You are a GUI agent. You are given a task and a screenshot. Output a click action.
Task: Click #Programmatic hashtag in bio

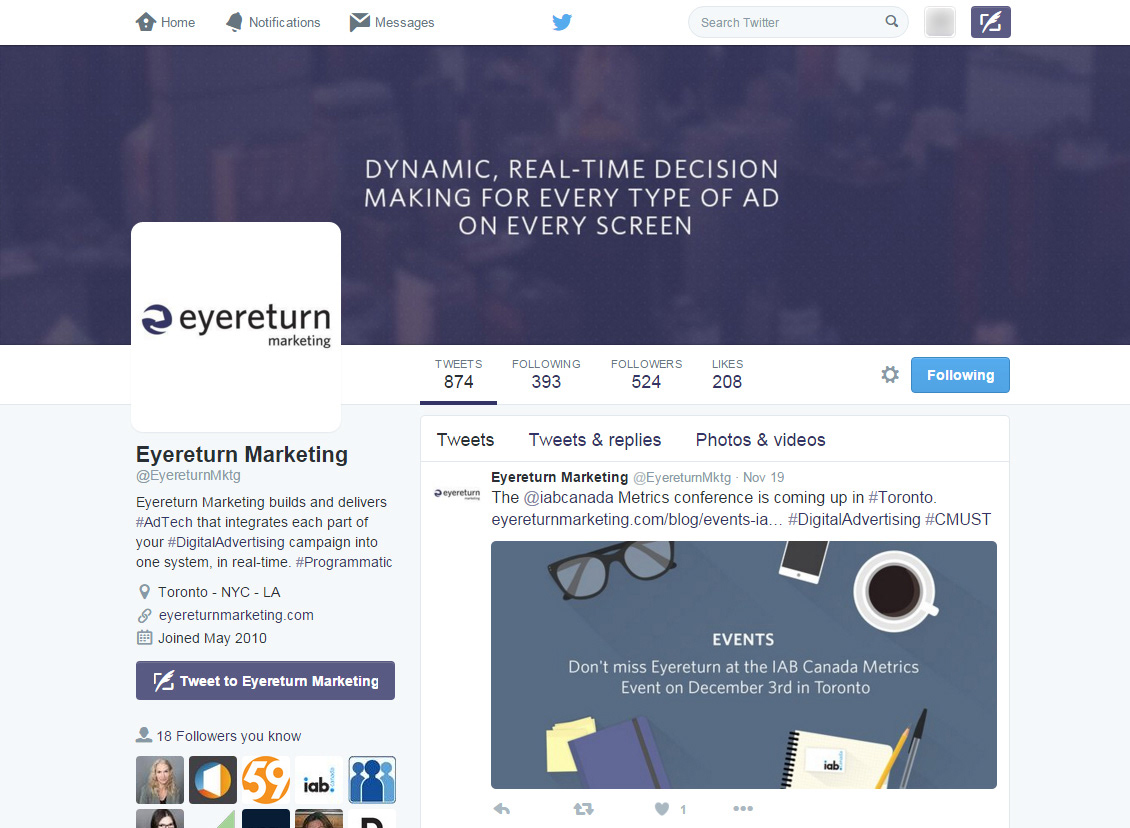pos(344,562)
